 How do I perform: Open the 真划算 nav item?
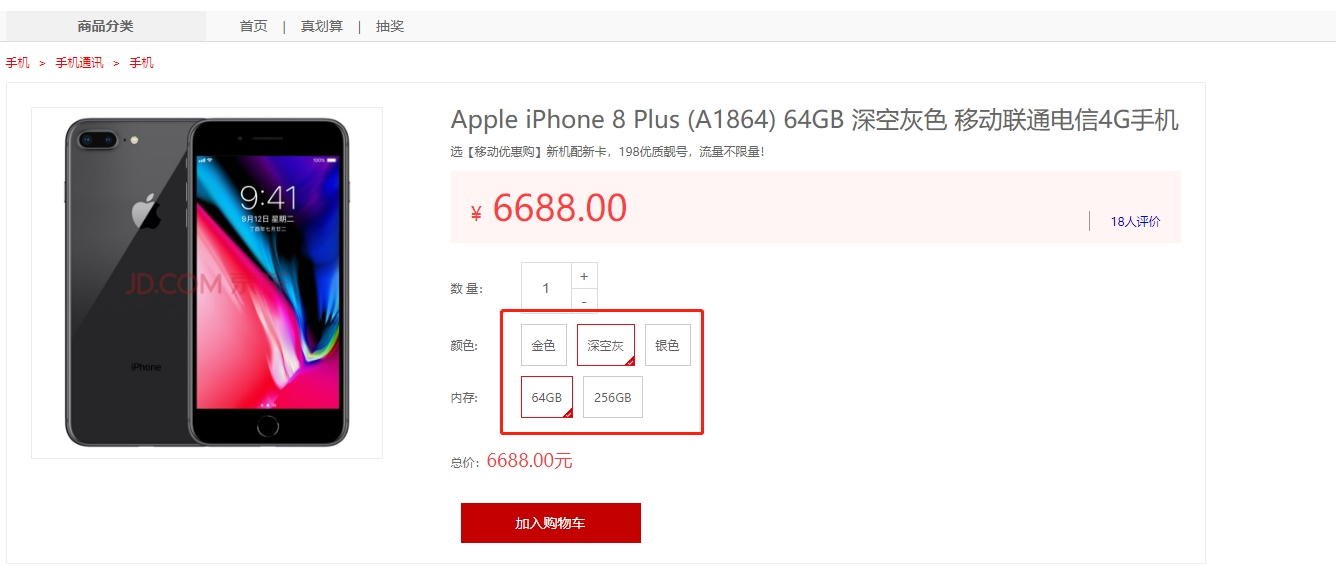[322, 26]
